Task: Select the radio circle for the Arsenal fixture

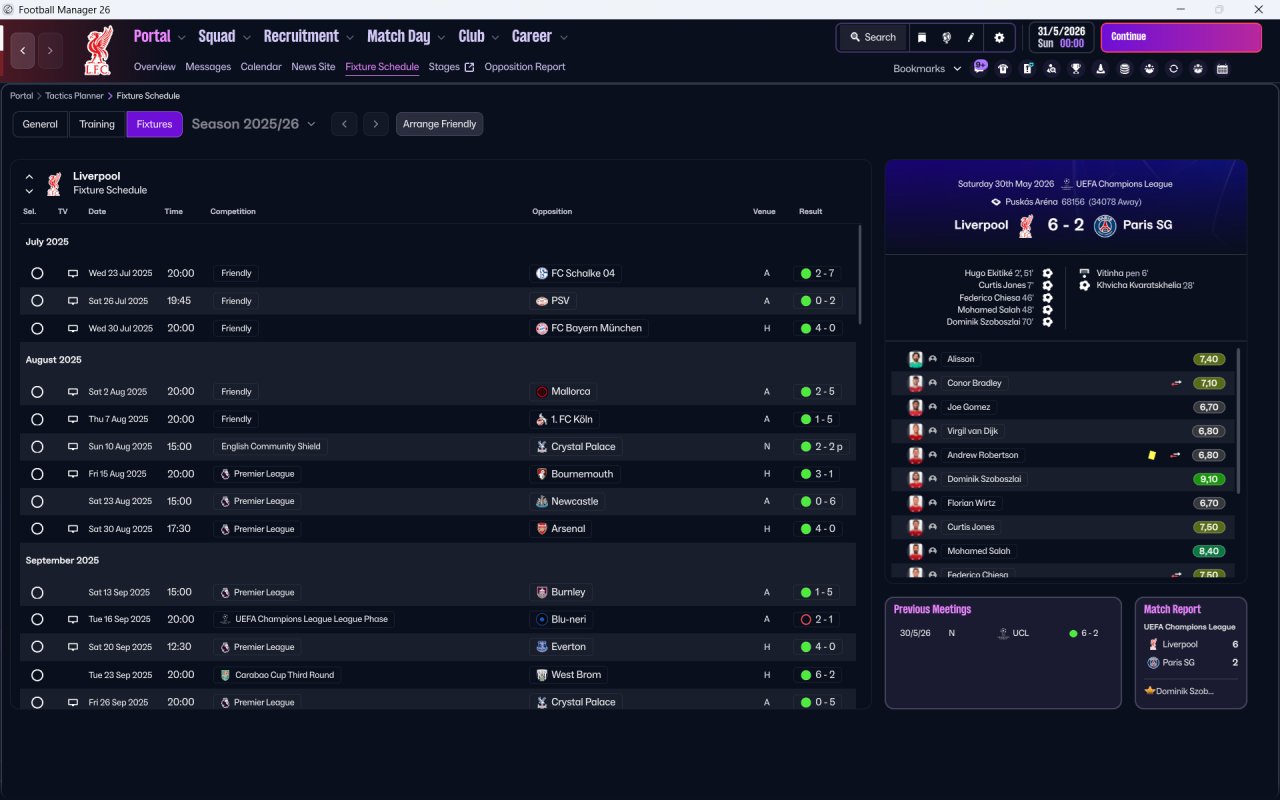Action: (37, 529)
